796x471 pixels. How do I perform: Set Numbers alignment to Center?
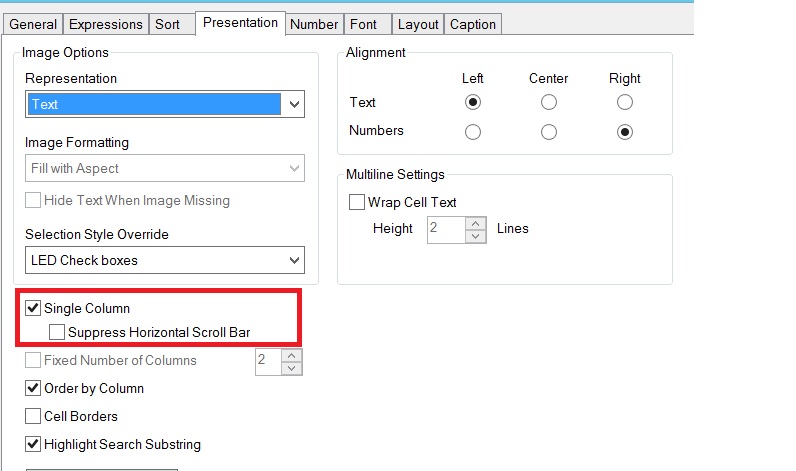coord(549,132)
